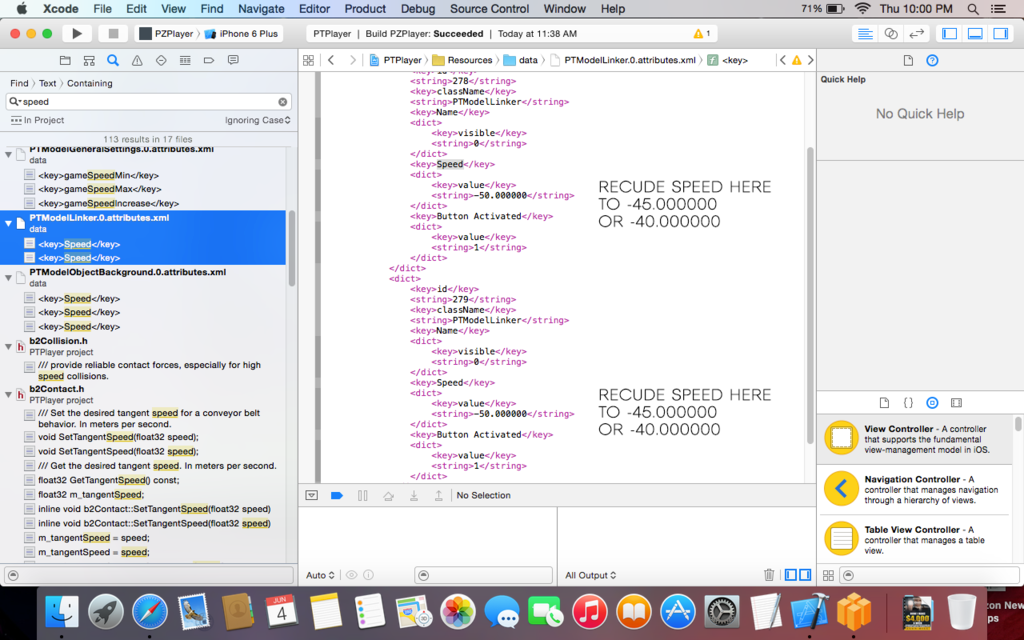Open the Product menu
The height and width of the screenshot is (640, 1024).
[365, 9]
